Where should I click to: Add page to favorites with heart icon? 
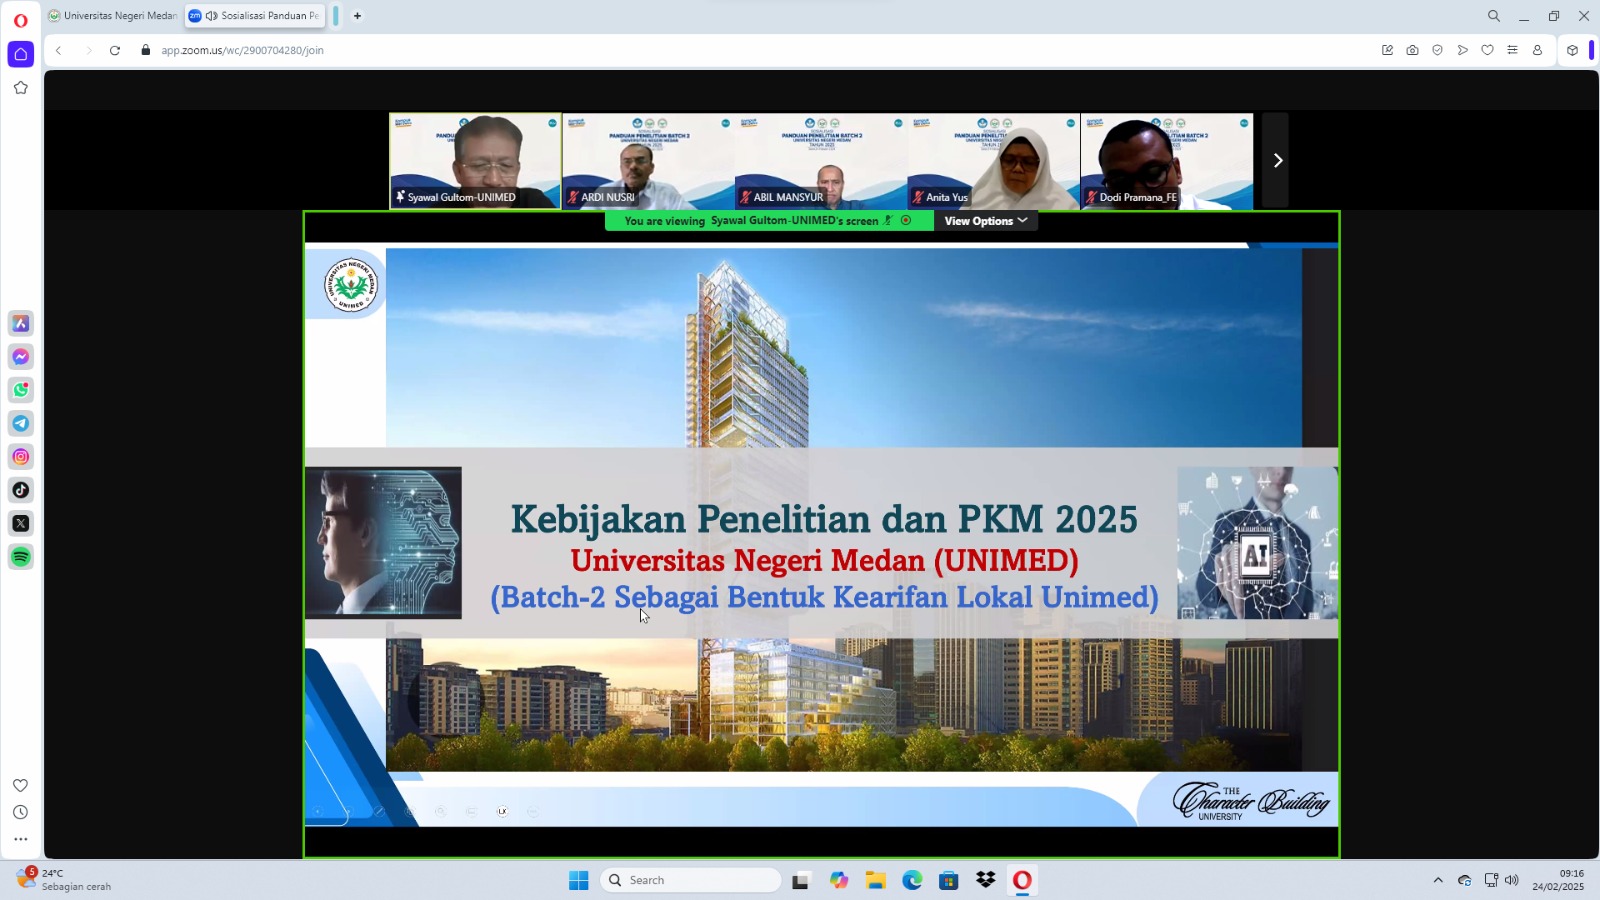(1487, 50)
